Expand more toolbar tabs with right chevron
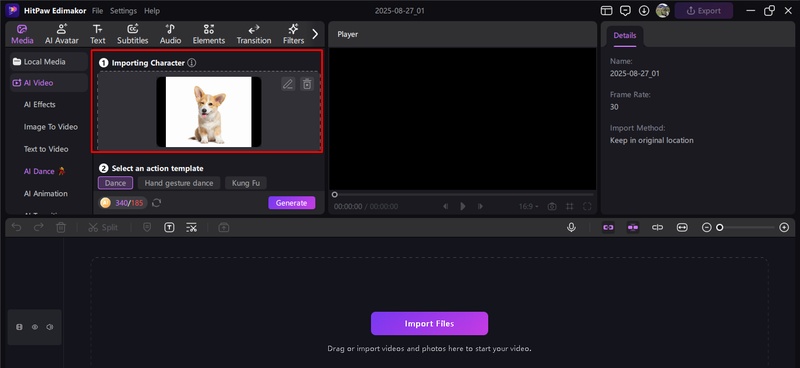The image size is (800, 368). [x=315, y=34]
